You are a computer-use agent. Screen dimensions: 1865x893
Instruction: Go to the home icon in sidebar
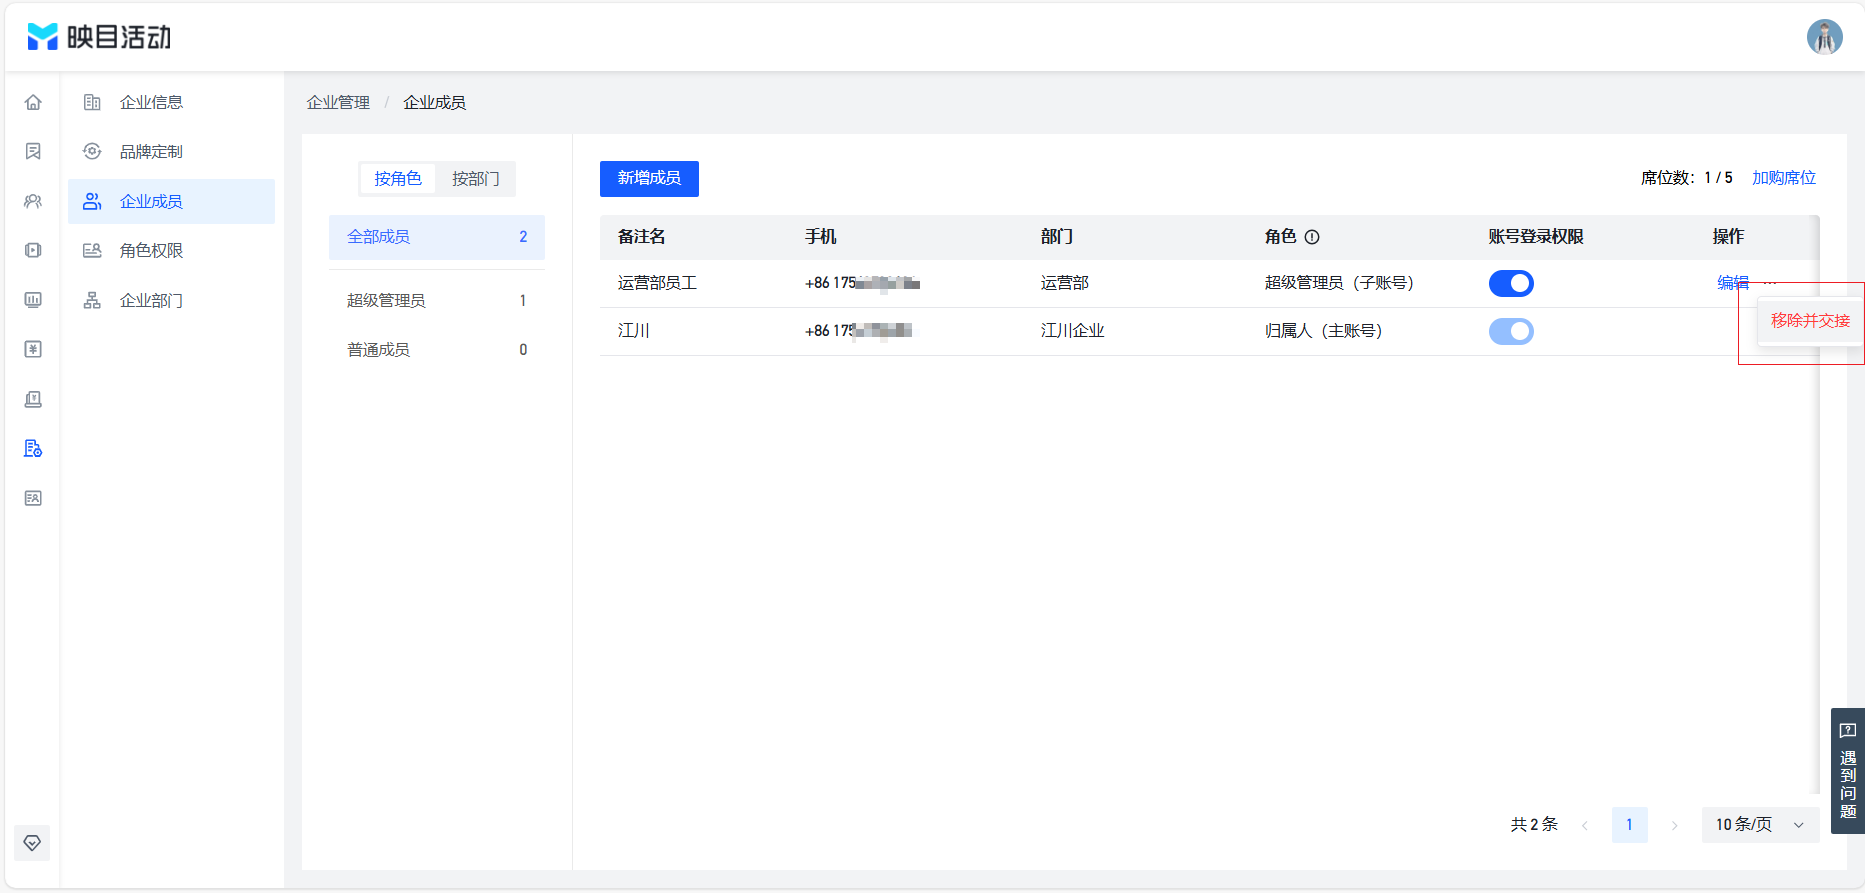(x=33, y=102)
